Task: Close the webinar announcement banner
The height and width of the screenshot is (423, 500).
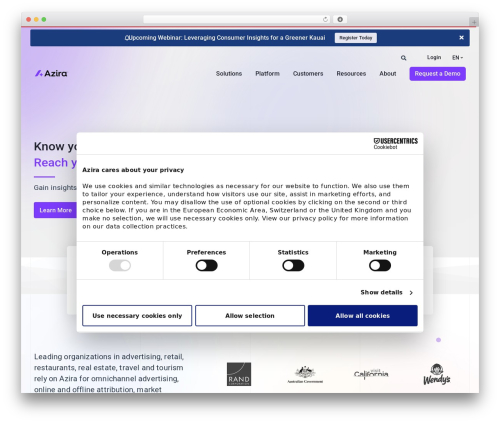Action: (x=461, y=38)
